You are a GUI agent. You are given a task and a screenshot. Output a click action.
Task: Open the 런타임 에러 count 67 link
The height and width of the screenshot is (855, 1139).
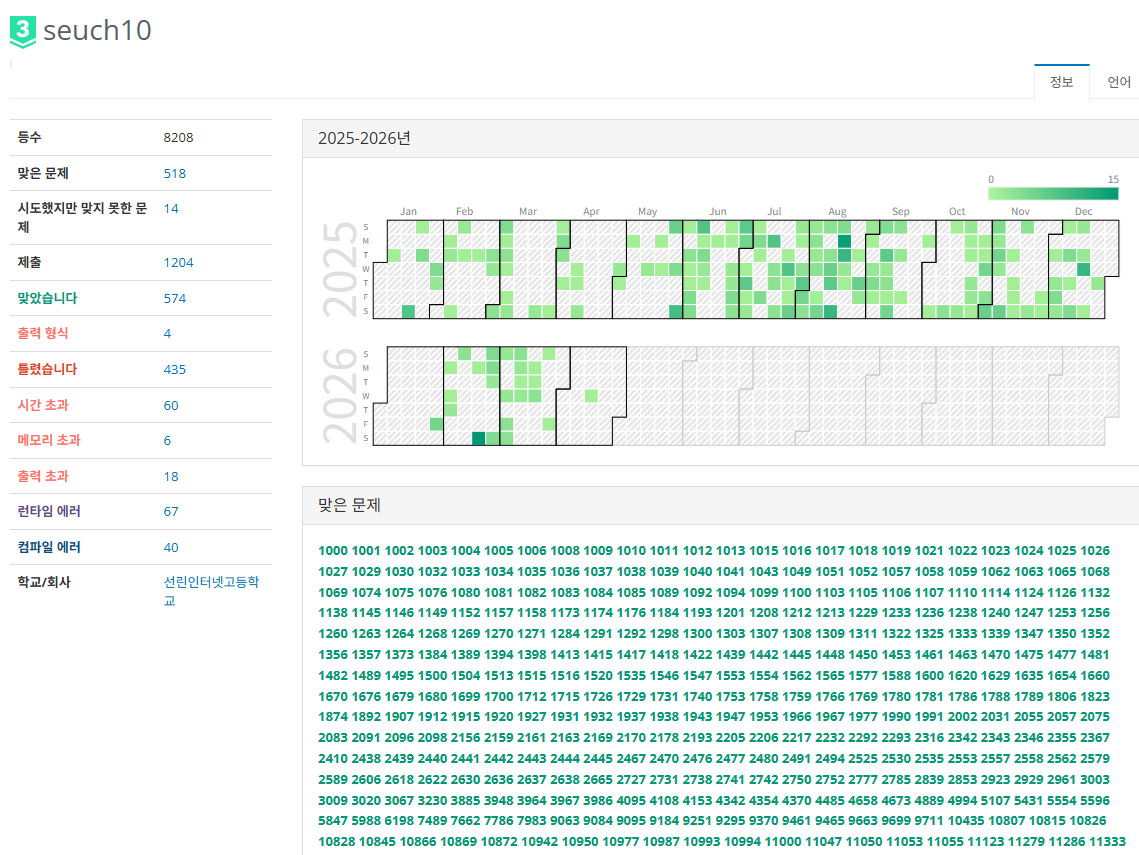click(171, 511)
